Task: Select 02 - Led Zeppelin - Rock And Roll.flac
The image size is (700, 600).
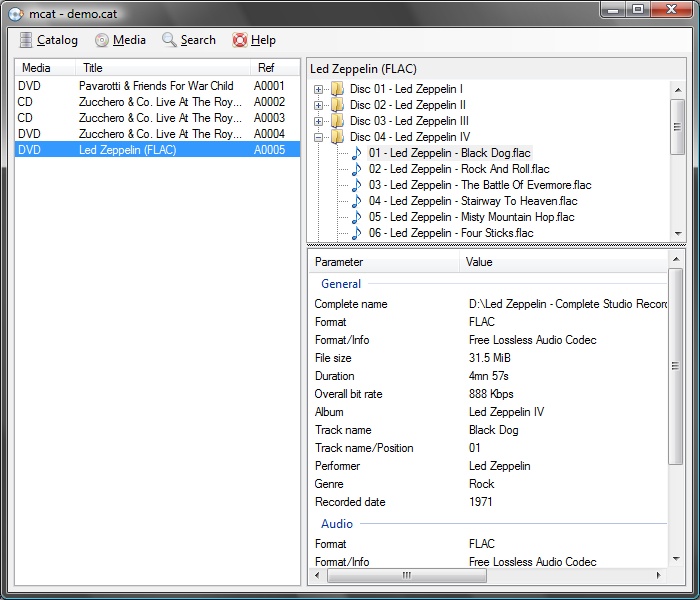Action: tap(459, 169)
